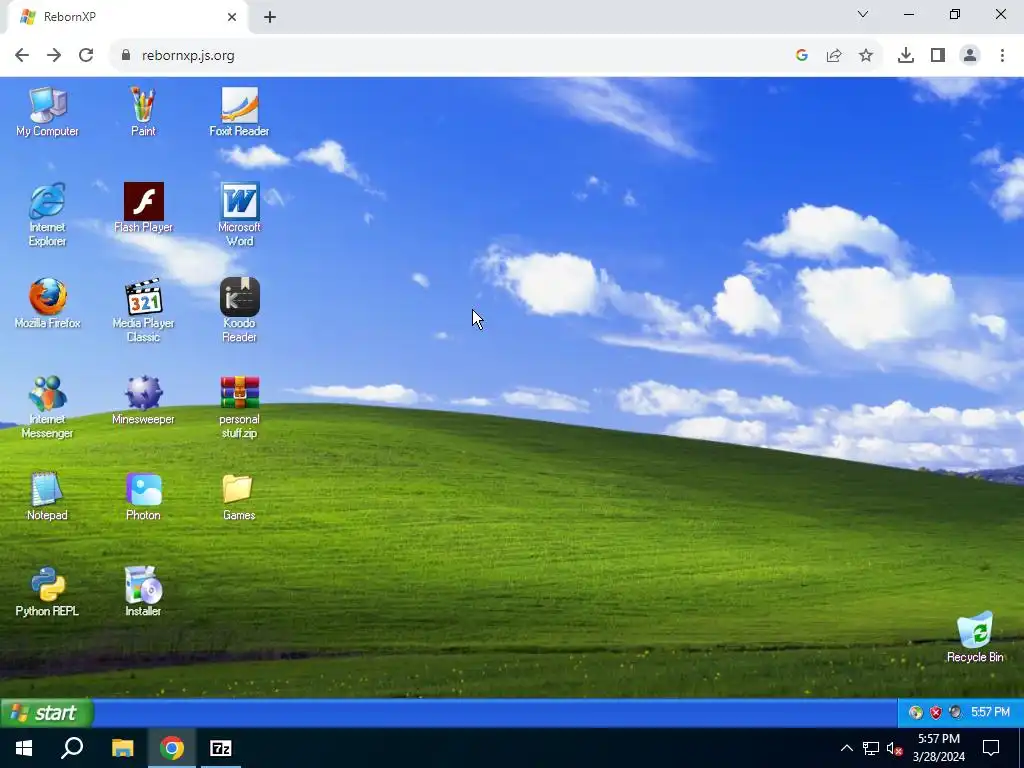The width and height of the screenshot is (1024, 768).
Task: Click the muted speaker tray icon
Action: pyautogui.click(x=895, y=748)
